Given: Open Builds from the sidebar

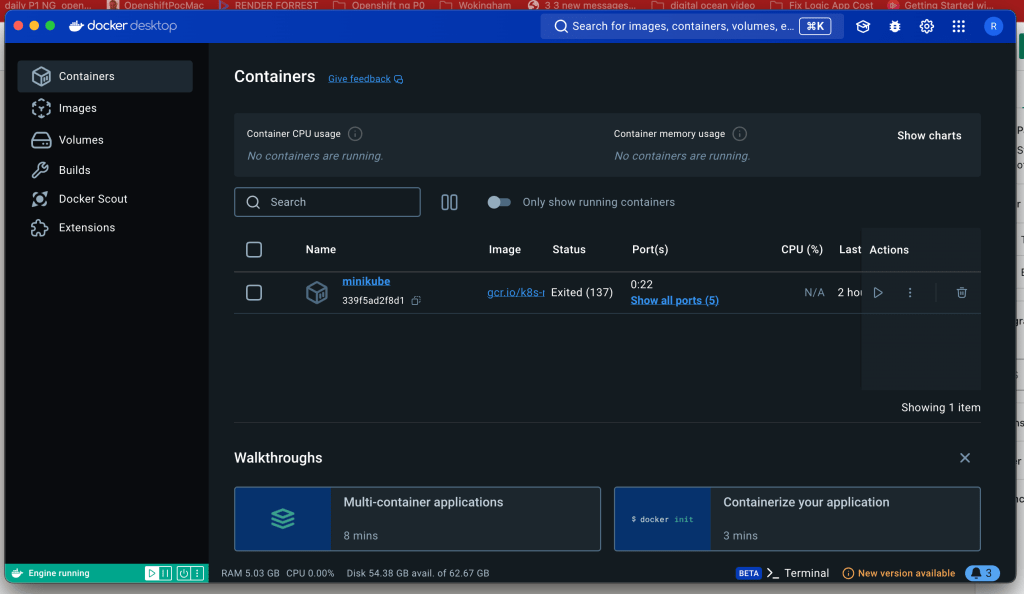Looking at the screenshot, I should pos(105,170).
